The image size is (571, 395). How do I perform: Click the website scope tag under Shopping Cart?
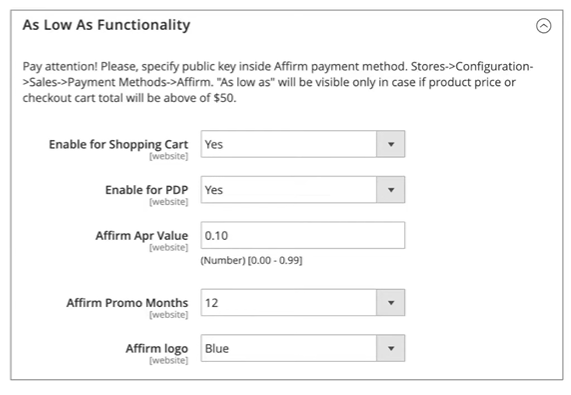pyautogui.click(x=169, y=156)
